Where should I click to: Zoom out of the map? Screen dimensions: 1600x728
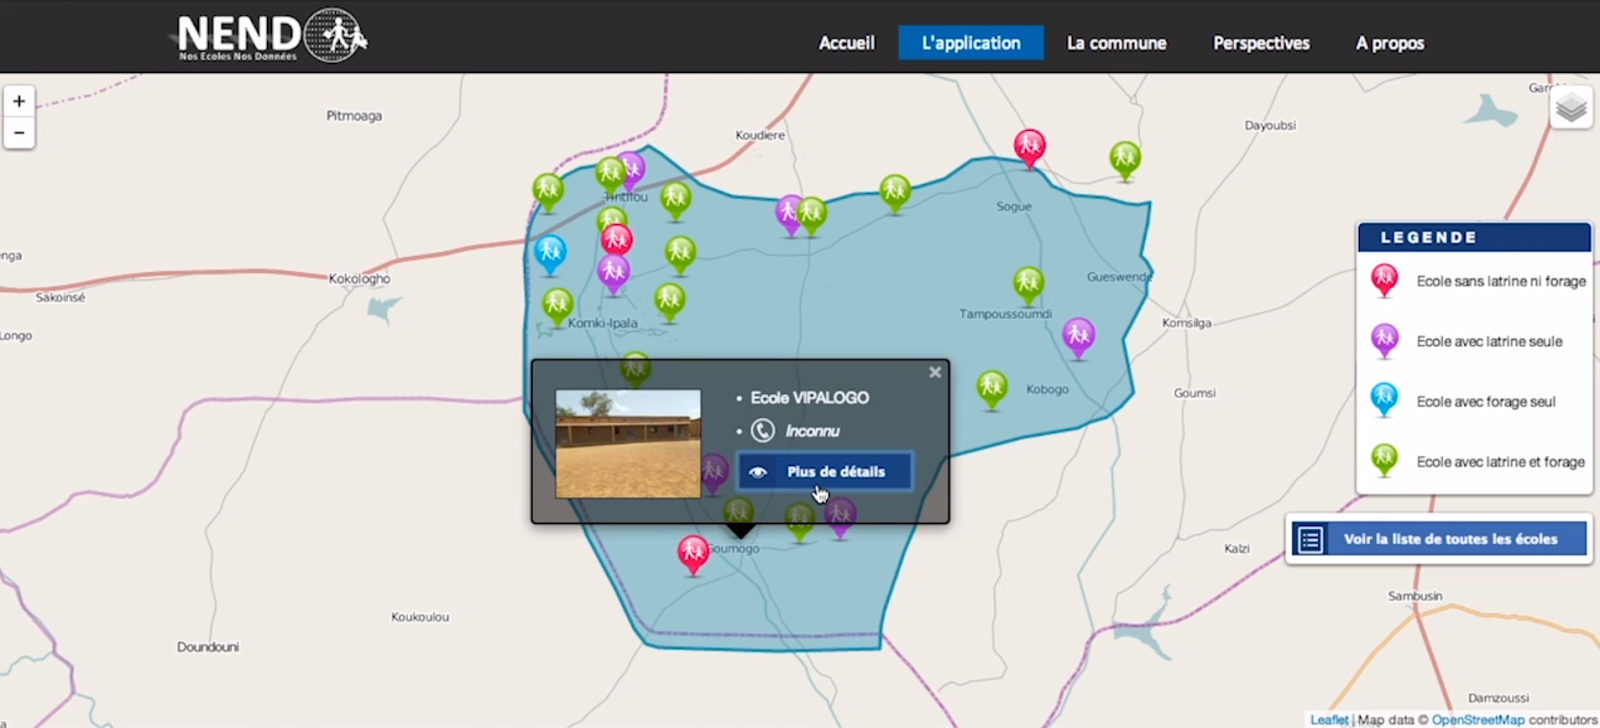point(19,133)
